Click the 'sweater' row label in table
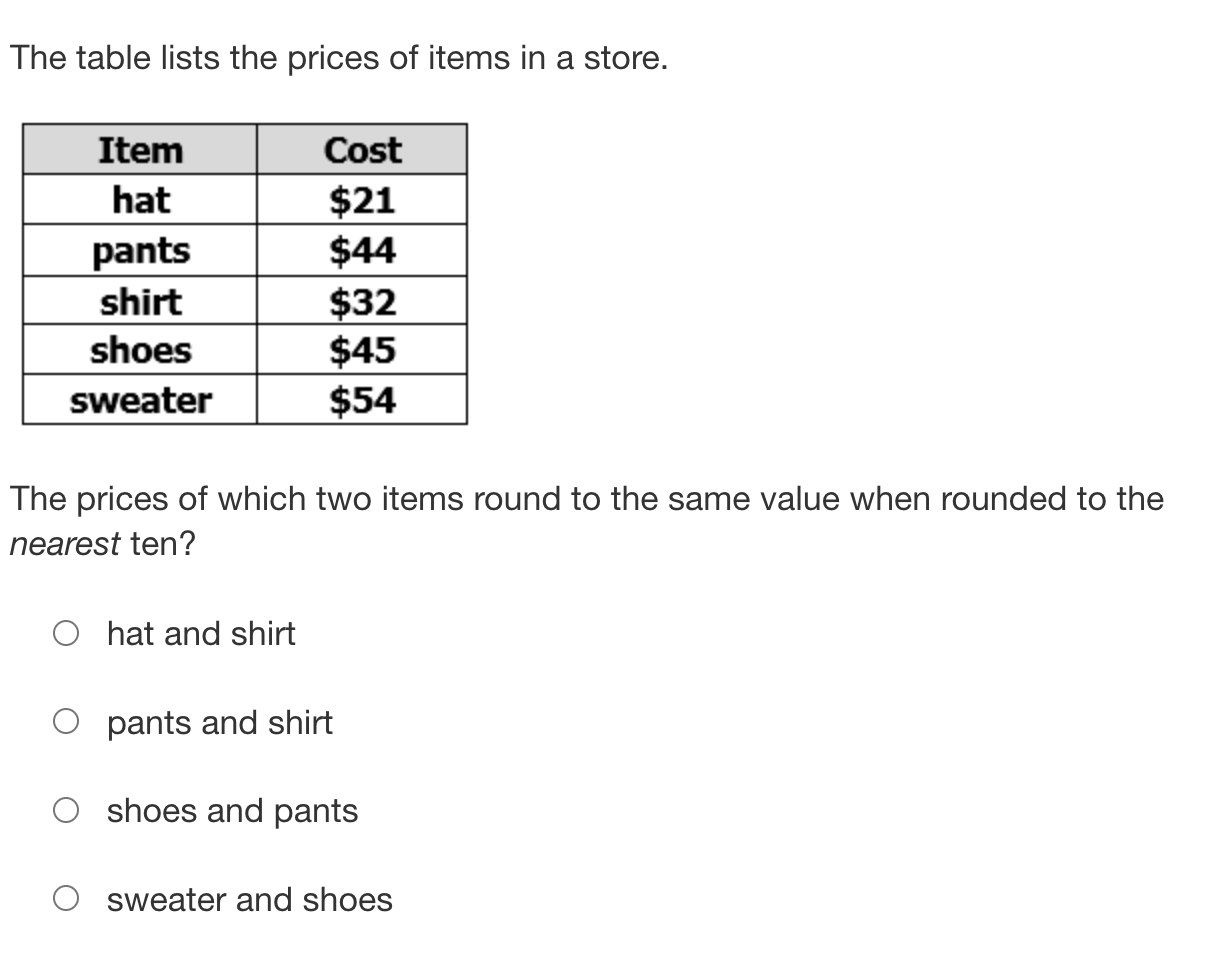This screenshot has width=1218, height=960. click(140, 401)
